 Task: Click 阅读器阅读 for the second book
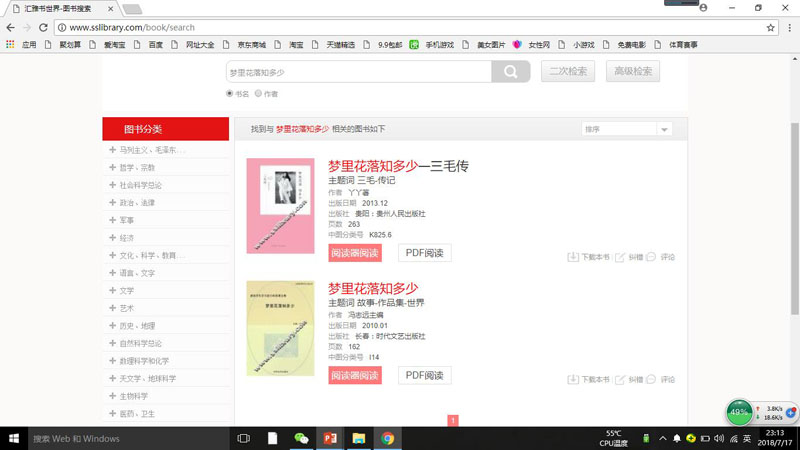point(355,376)
